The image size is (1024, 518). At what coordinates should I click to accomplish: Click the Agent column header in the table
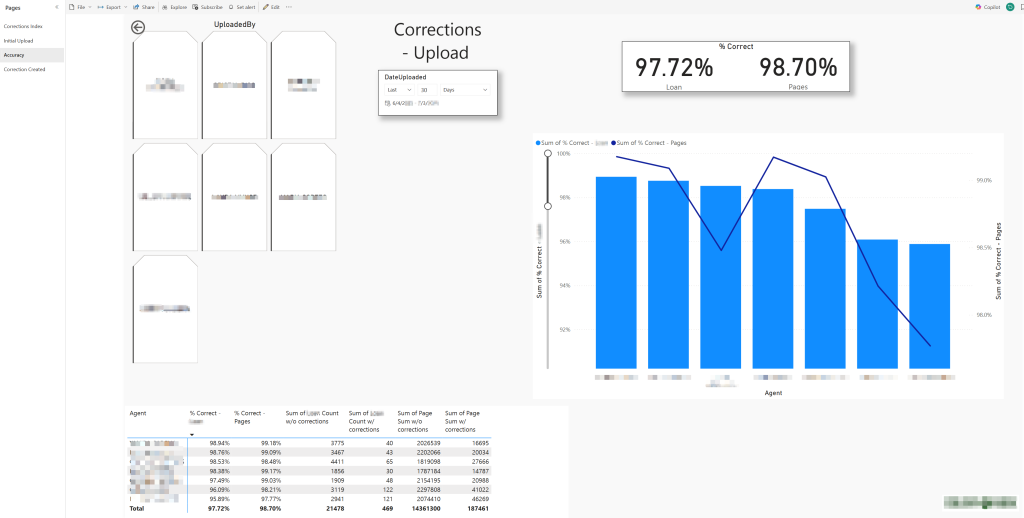138,413
